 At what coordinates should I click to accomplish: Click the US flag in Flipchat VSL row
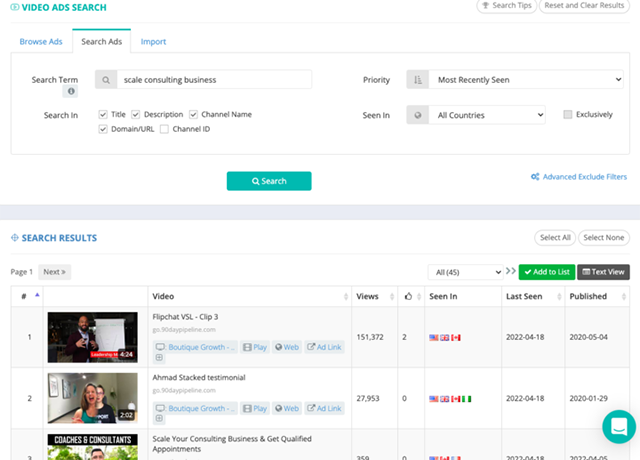tap(434, 338)
